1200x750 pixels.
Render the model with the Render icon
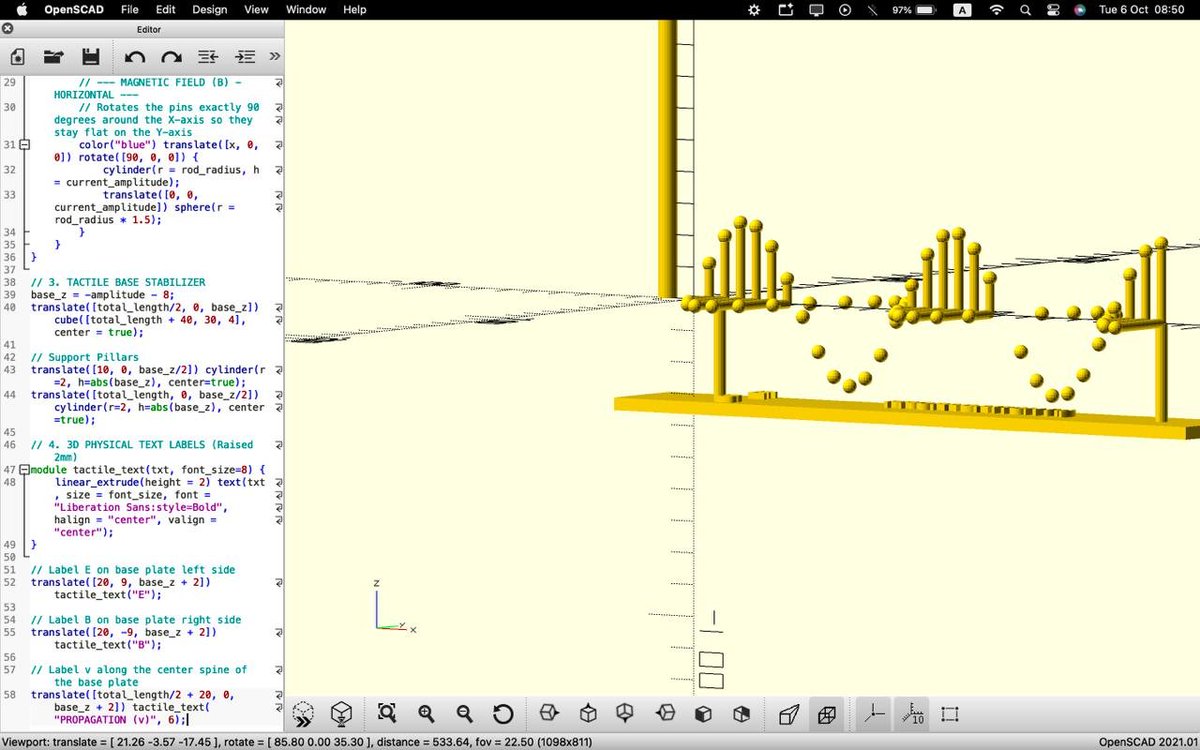click(x=342, y=714)
